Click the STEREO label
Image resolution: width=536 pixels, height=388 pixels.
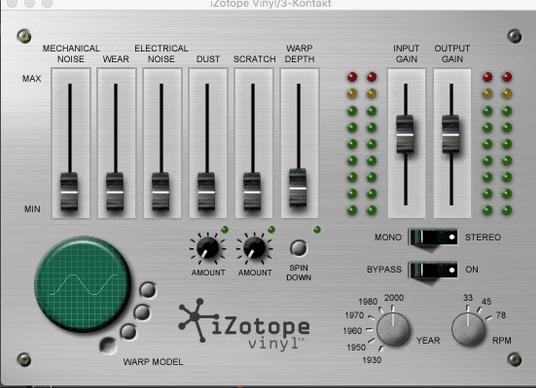tap(483, 237)
